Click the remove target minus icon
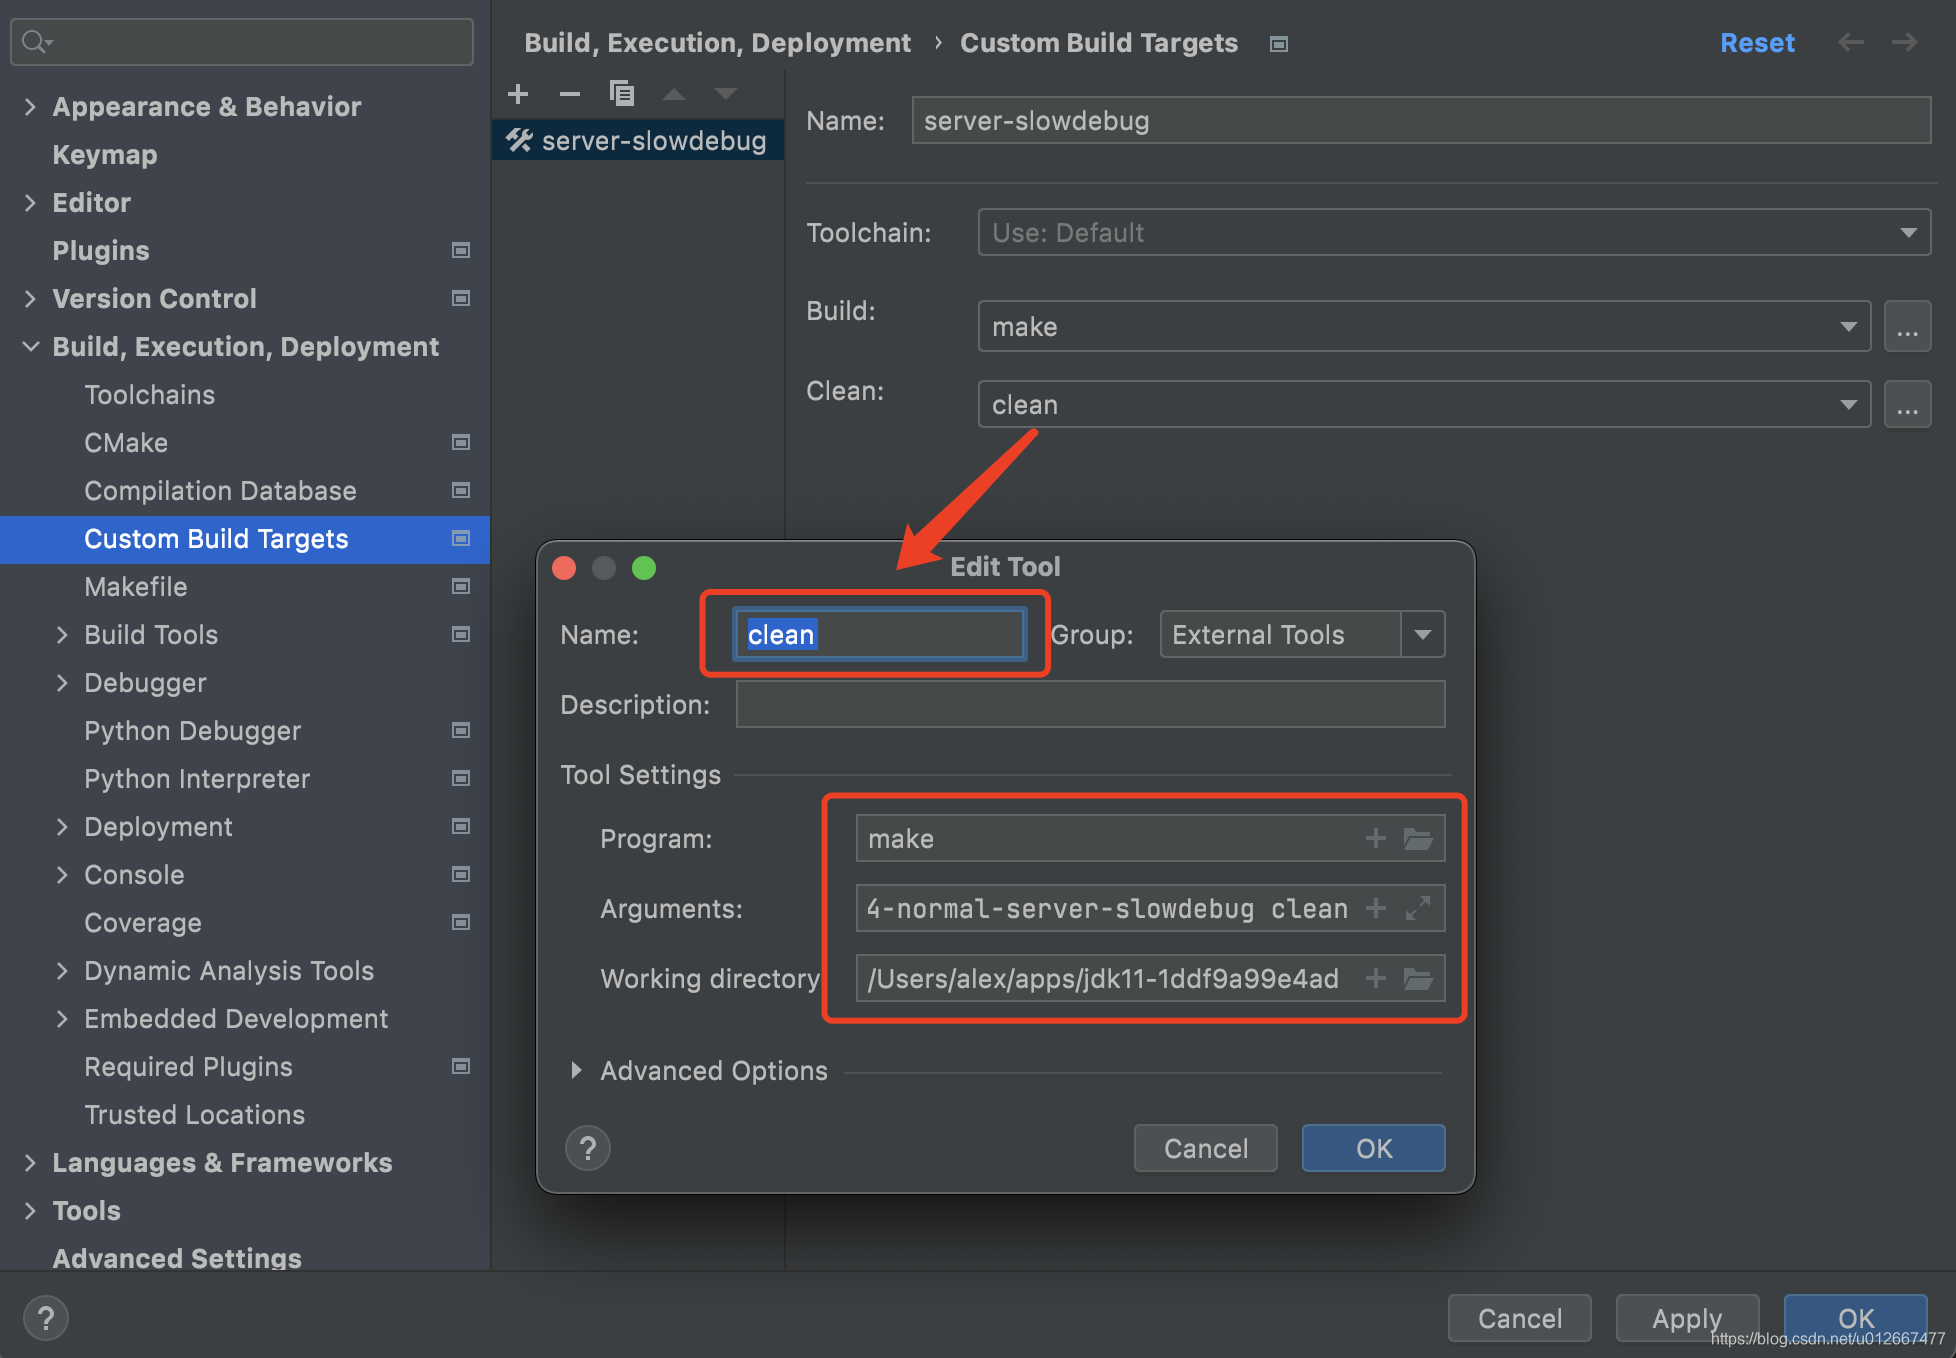The width and height of the screenshot is (1956, 1358). tap(570, 94)
